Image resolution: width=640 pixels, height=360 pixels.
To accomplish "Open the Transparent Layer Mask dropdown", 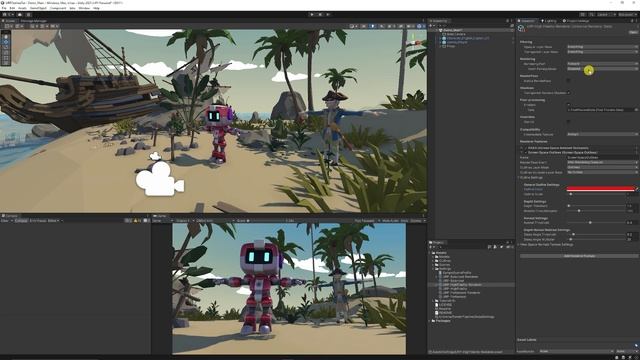I will pos(602,52).
